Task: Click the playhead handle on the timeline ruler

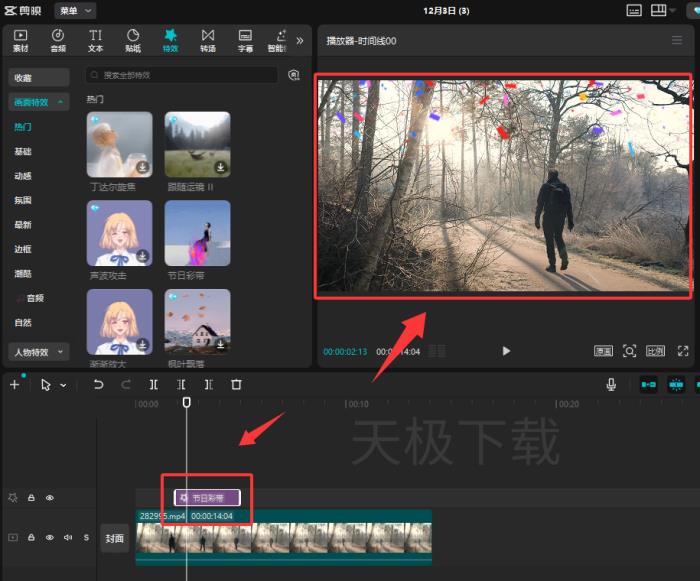Action: tap(186, 402)
